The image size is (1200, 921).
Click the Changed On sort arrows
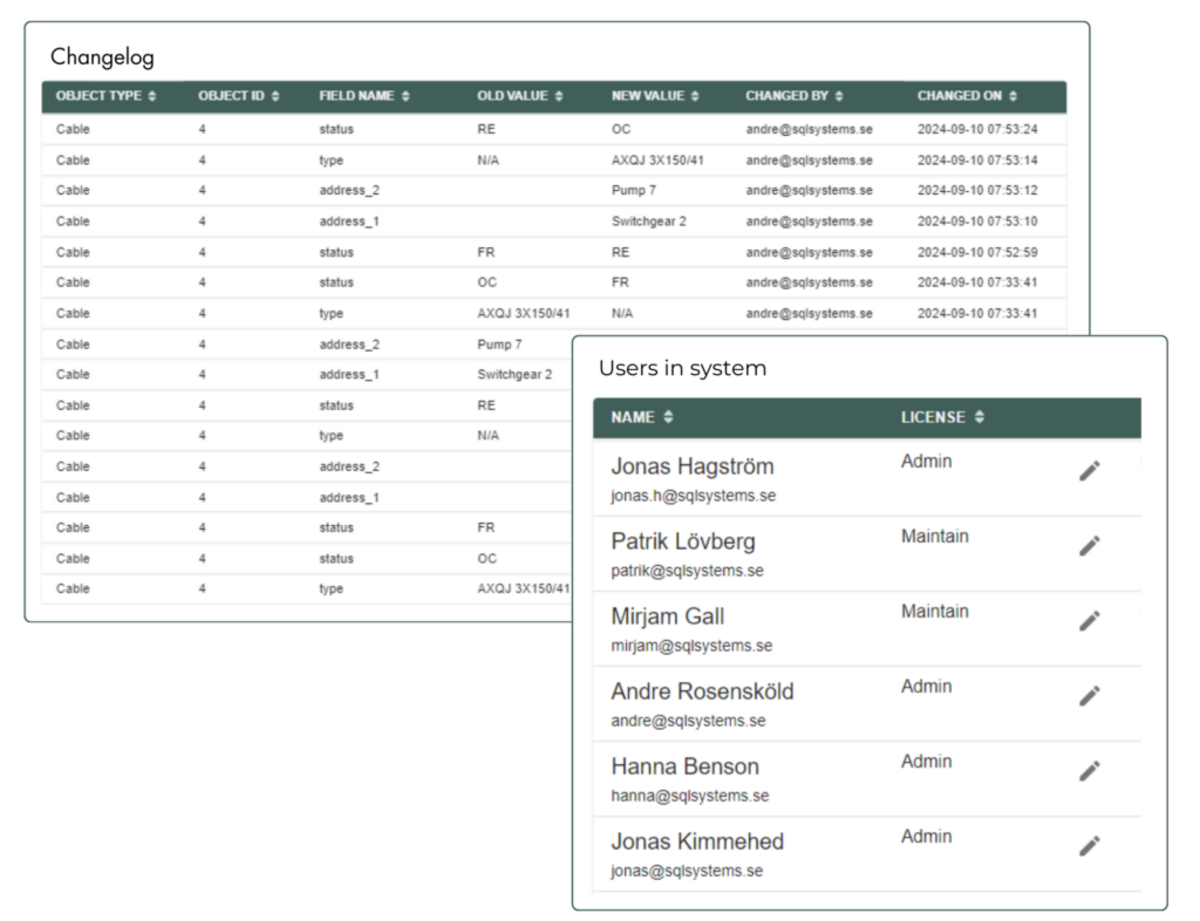click(x=1013, y=96)
